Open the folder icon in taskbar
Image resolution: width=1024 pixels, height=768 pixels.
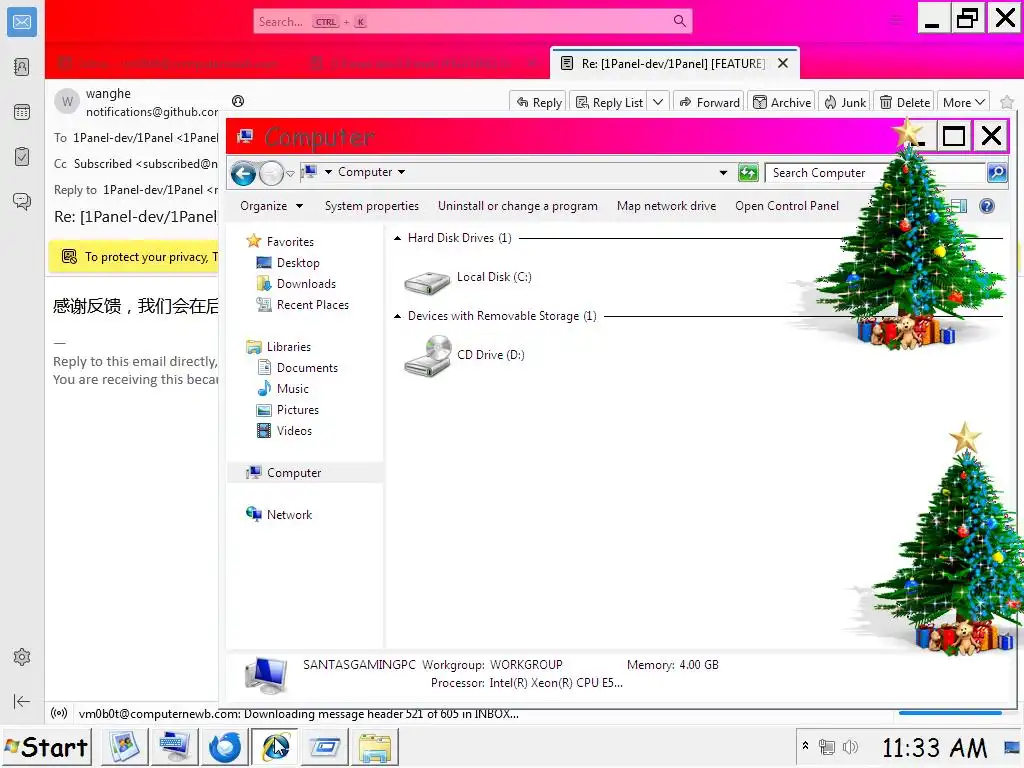pos(375,747)
